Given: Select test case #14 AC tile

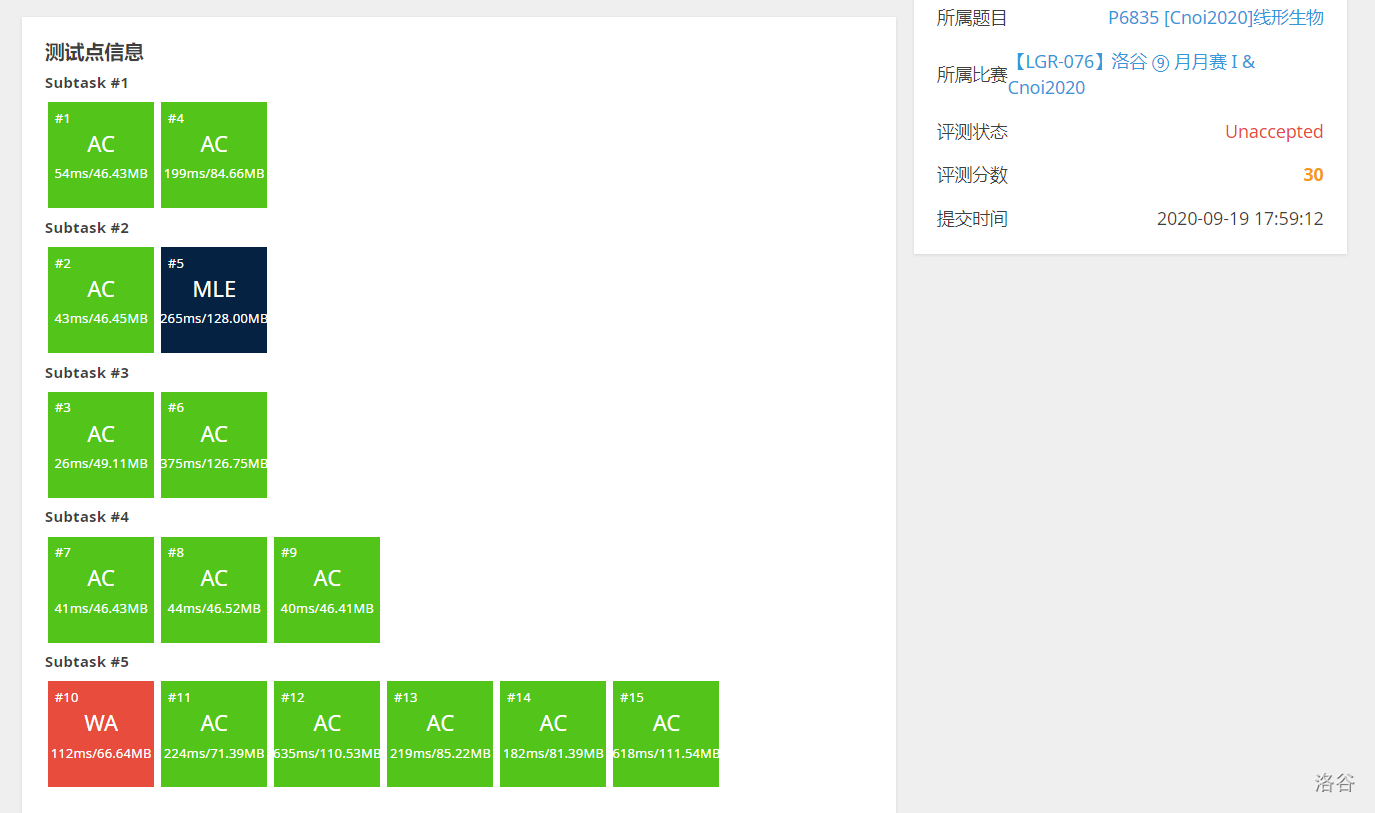Looking at the screenshot, I should [553, 734].
